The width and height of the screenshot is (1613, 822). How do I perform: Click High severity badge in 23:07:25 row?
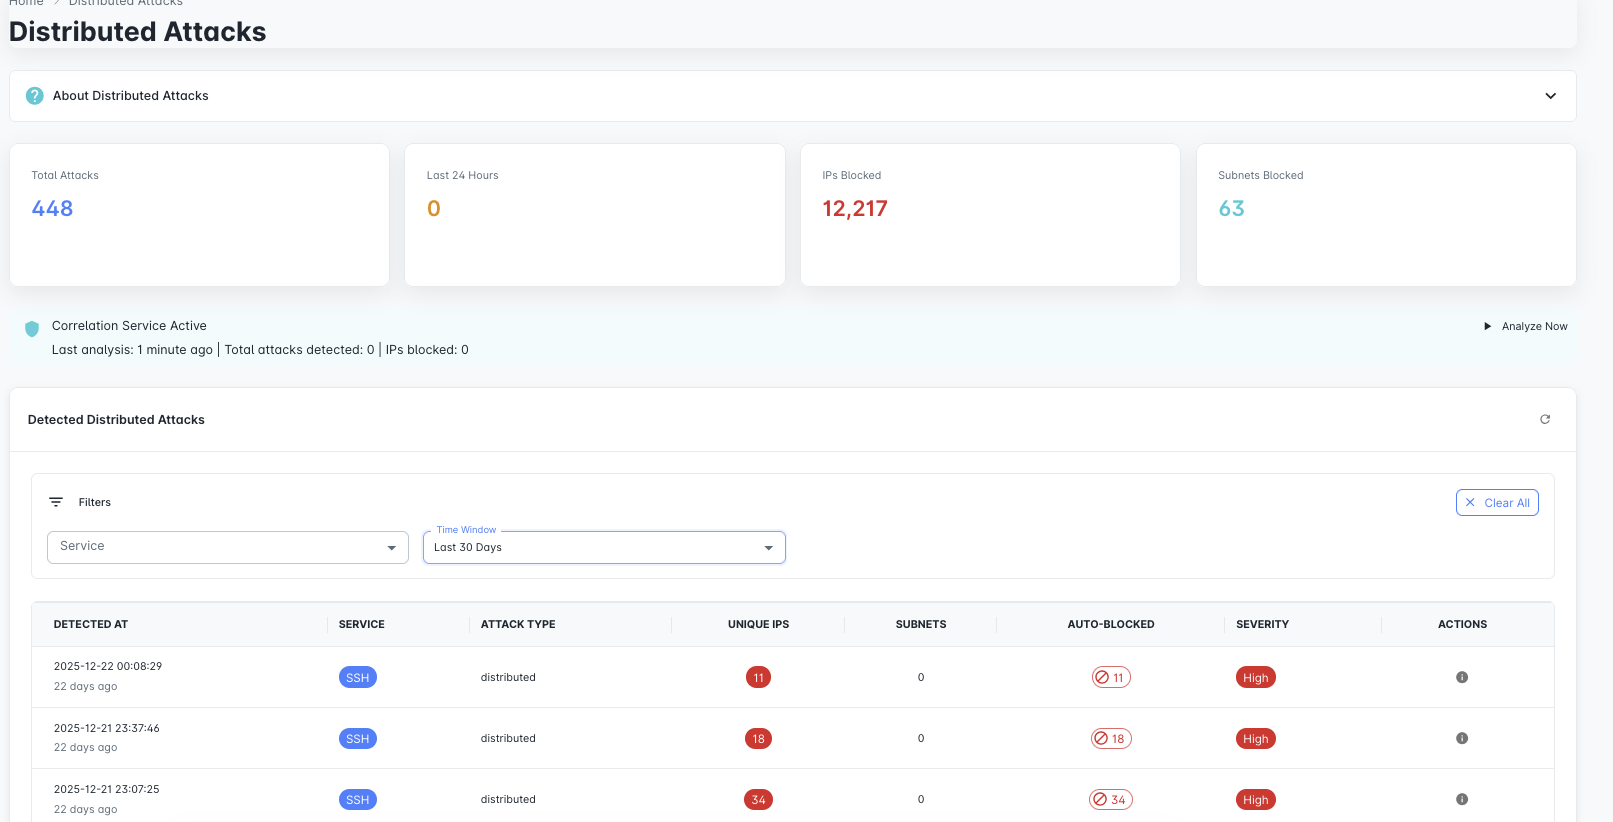click(x=1256, y=800)
